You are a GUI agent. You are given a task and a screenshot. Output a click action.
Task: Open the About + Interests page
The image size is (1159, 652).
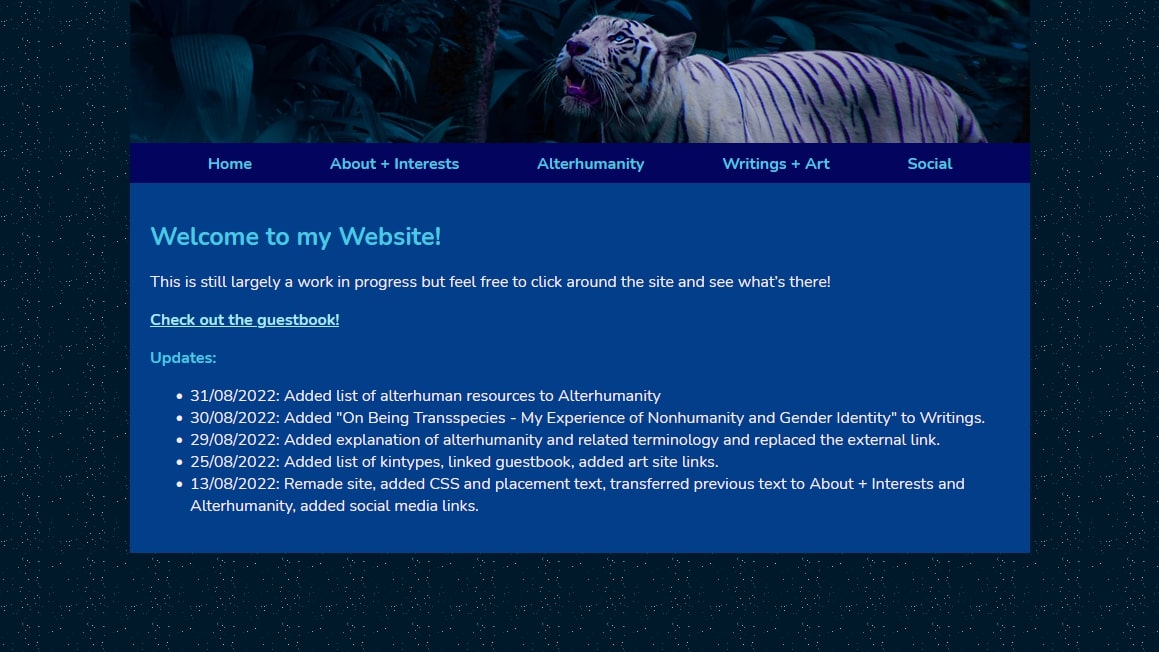point(394,164)
